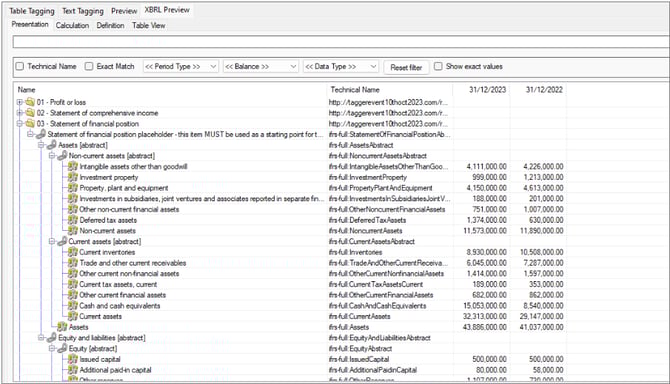The image size is (670, 384).
Task: Collapse the 03 - Statement of financial position node
Action: coord(20,123)
